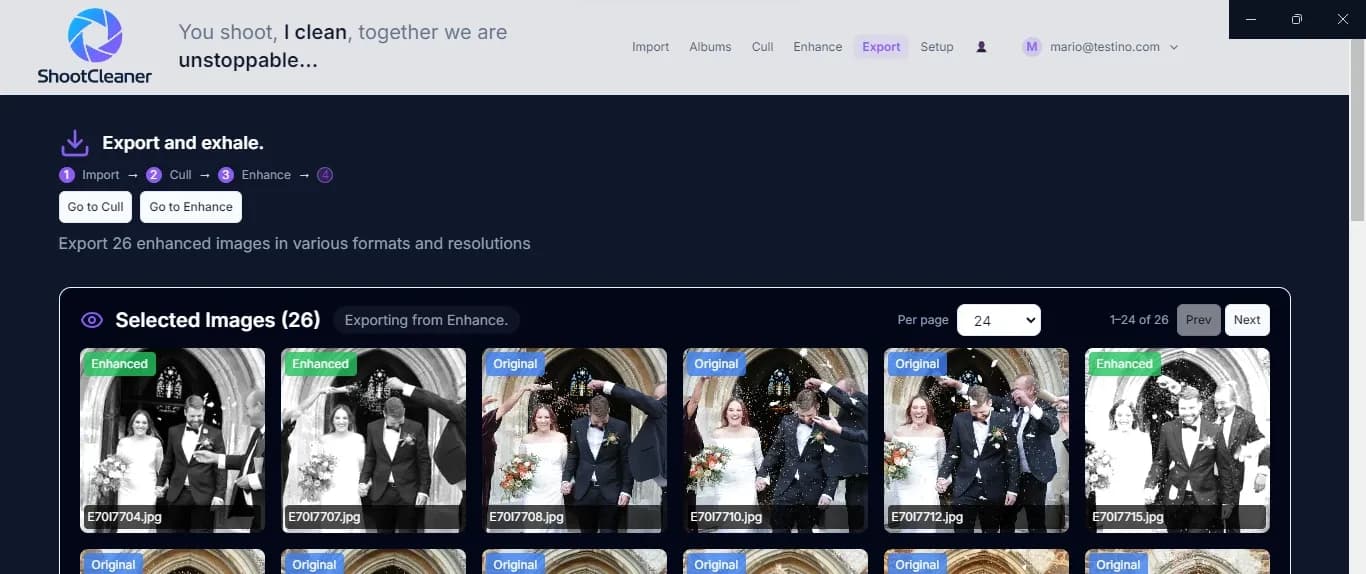Open the Setup menu item
This screenshot has height=574, width=1366.
[x=937, y=47]
